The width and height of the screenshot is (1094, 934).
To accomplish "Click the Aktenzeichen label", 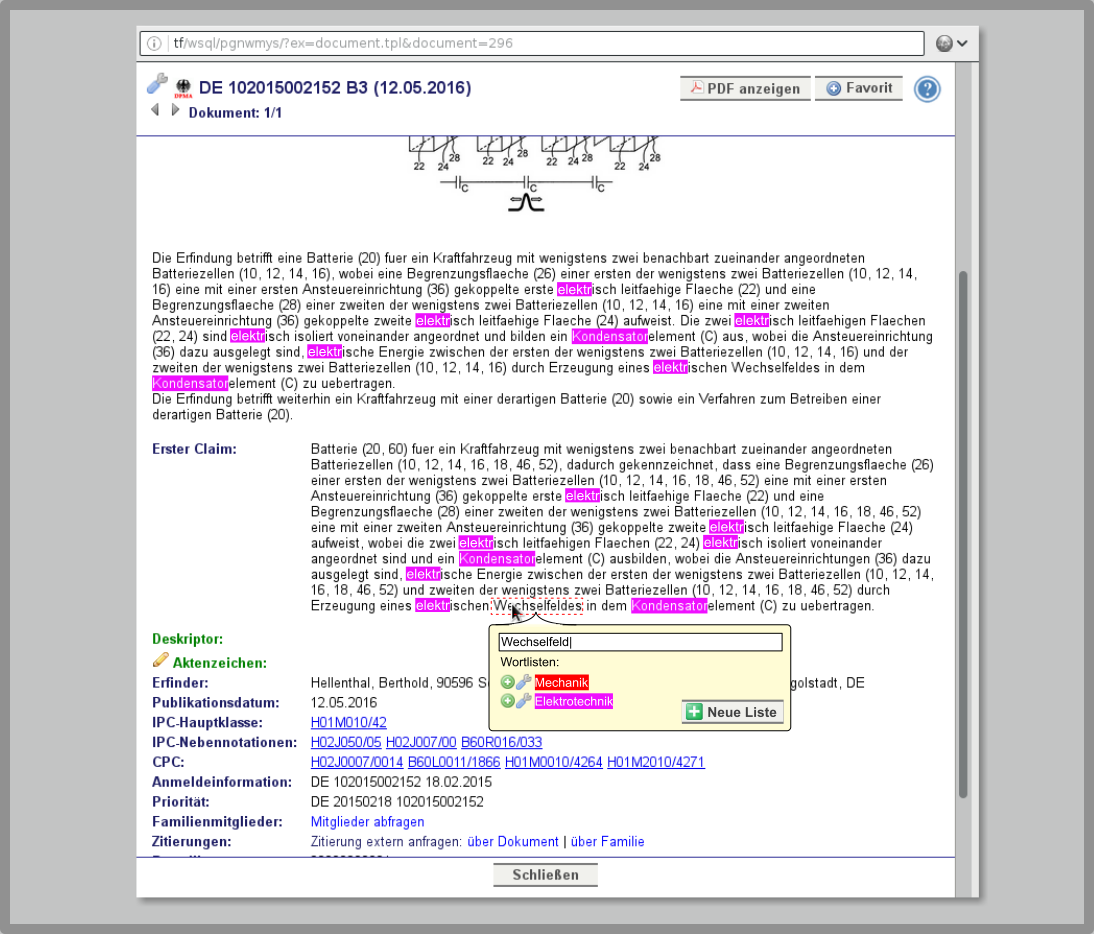I will click(x=220, y=663).
